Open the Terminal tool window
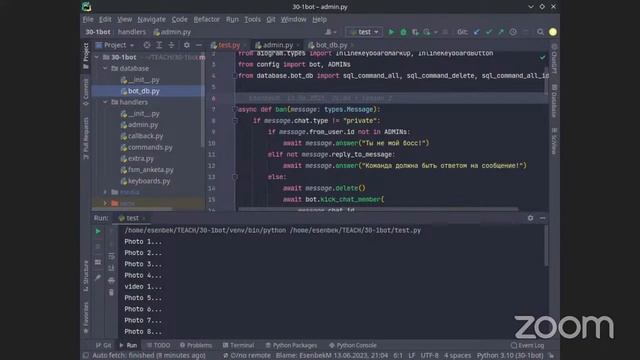This screenshot has height=360, width=640. [238, 345]
